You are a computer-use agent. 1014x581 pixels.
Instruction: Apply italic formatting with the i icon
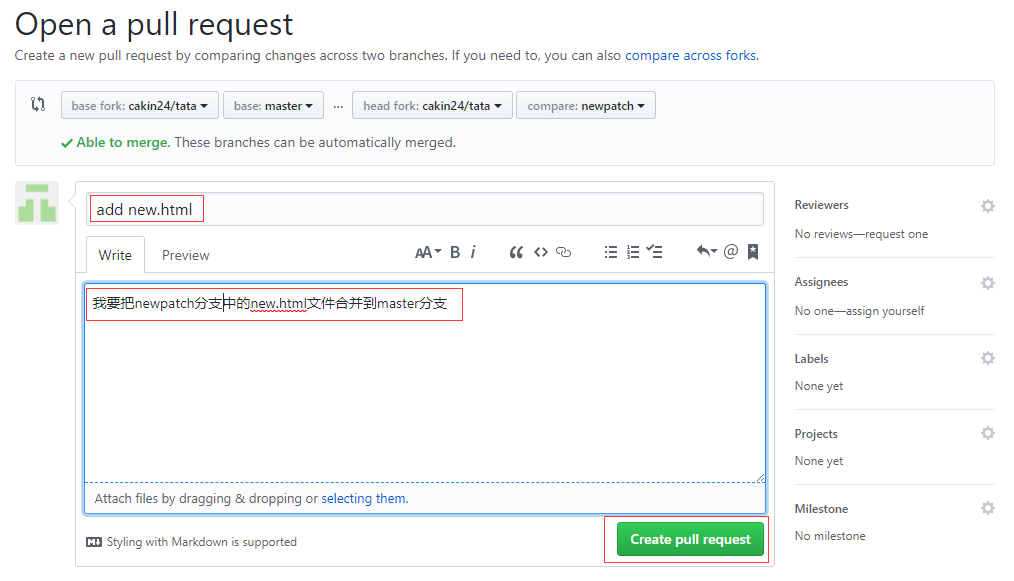pos(473,252)
